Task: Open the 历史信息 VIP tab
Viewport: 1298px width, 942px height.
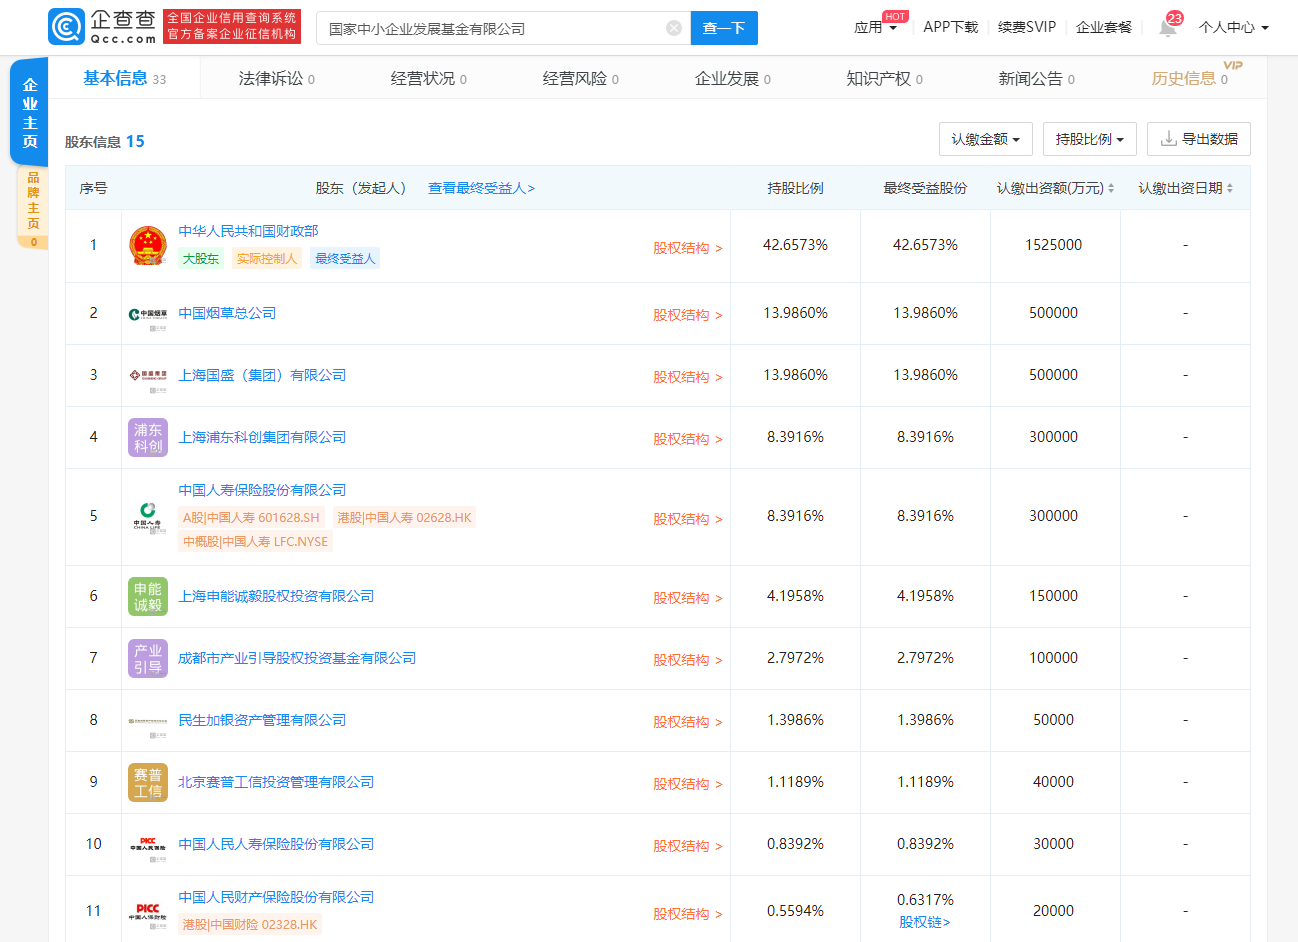Action: 1190,78
